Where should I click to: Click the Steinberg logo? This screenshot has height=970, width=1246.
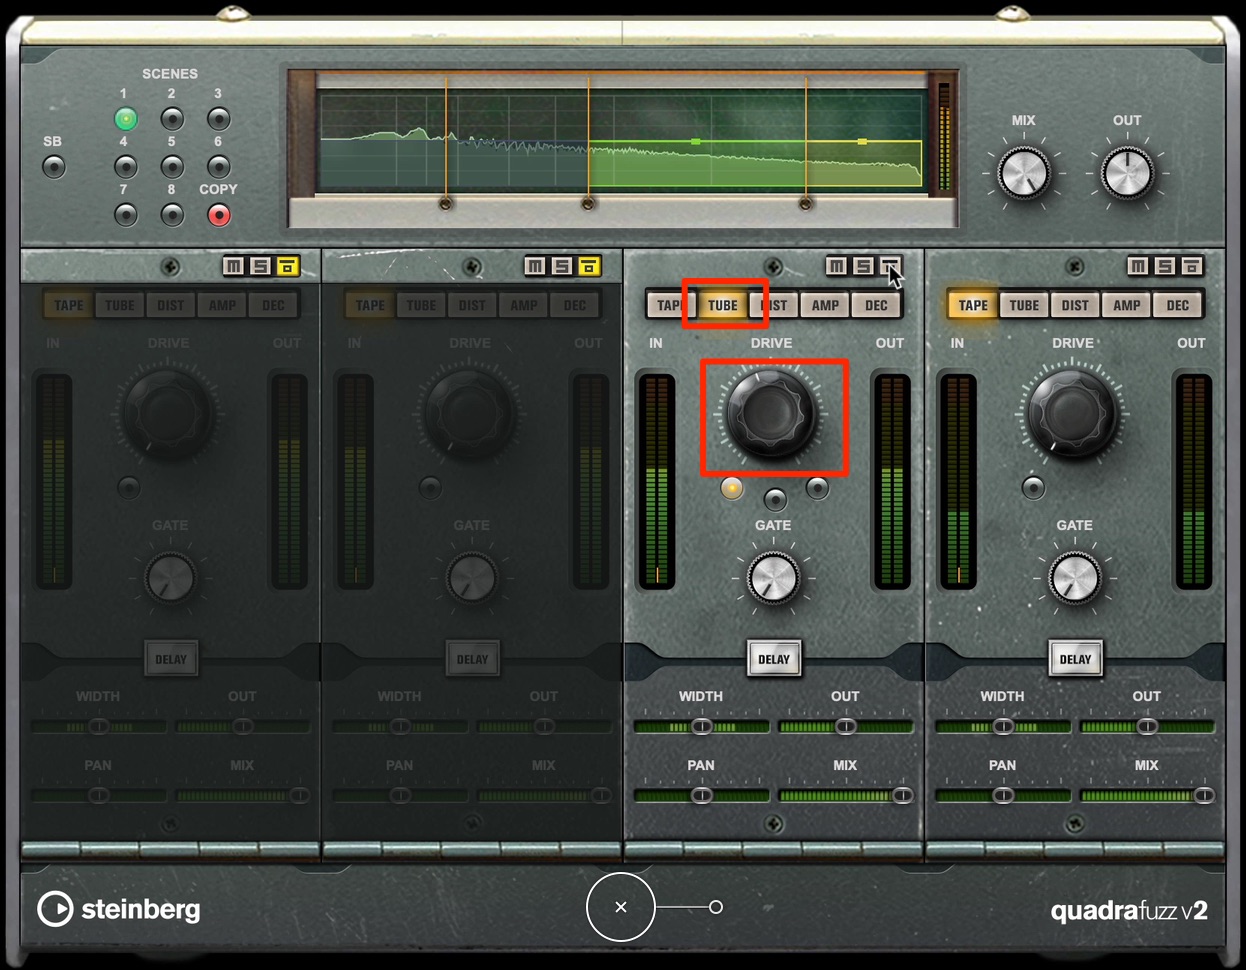pos(119,909)
